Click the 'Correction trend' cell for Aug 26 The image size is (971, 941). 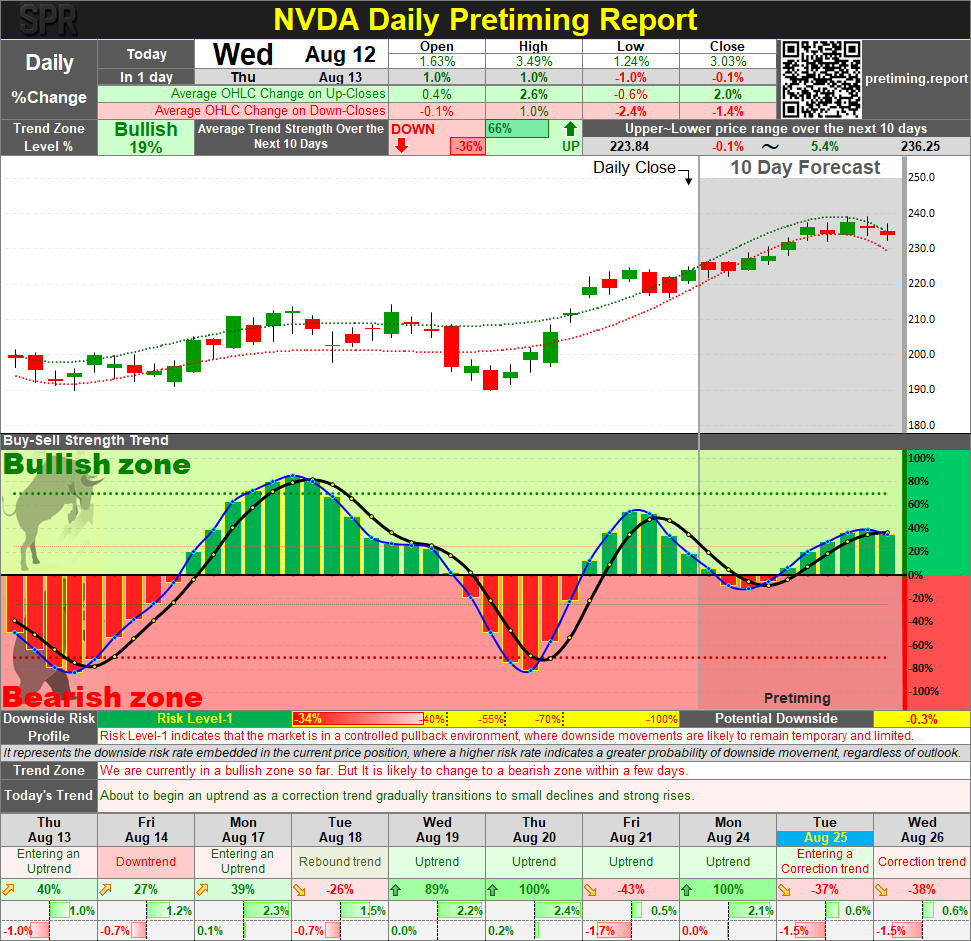pos(922,862)
